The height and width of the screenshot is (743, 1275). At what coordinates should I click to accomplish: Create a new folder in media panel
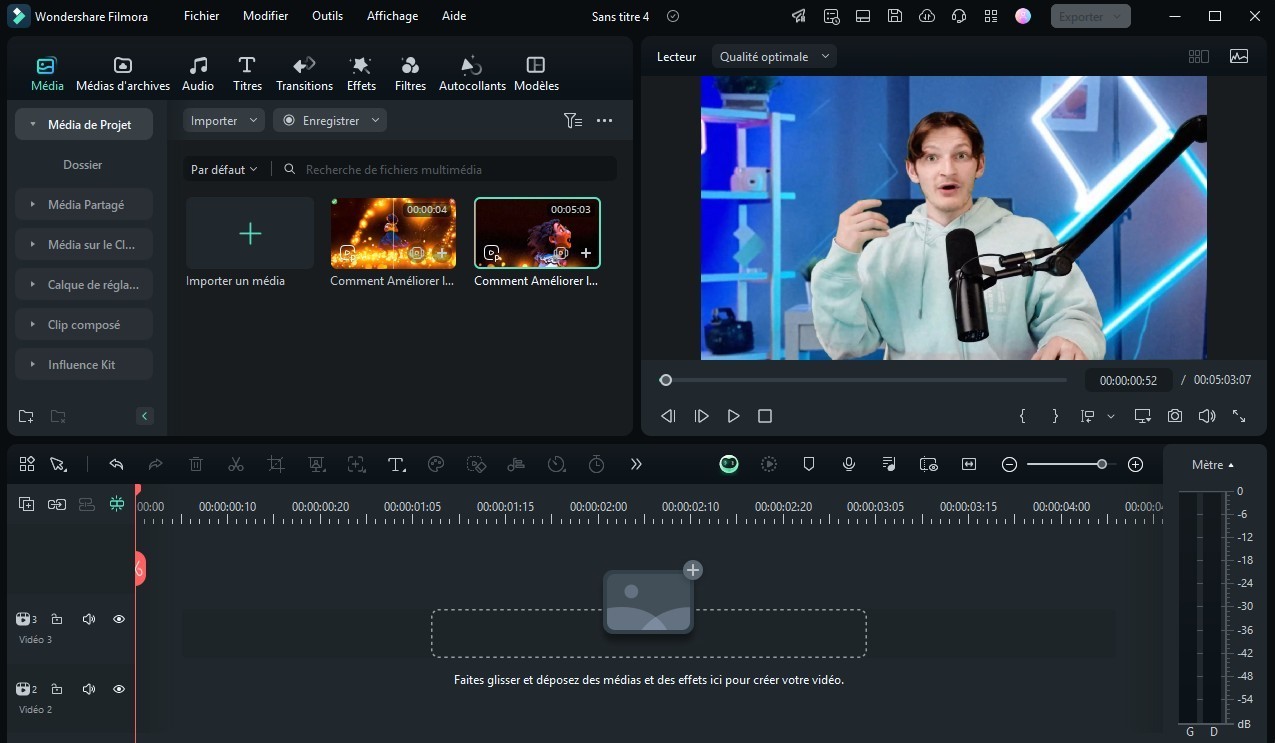click(26, 416)
